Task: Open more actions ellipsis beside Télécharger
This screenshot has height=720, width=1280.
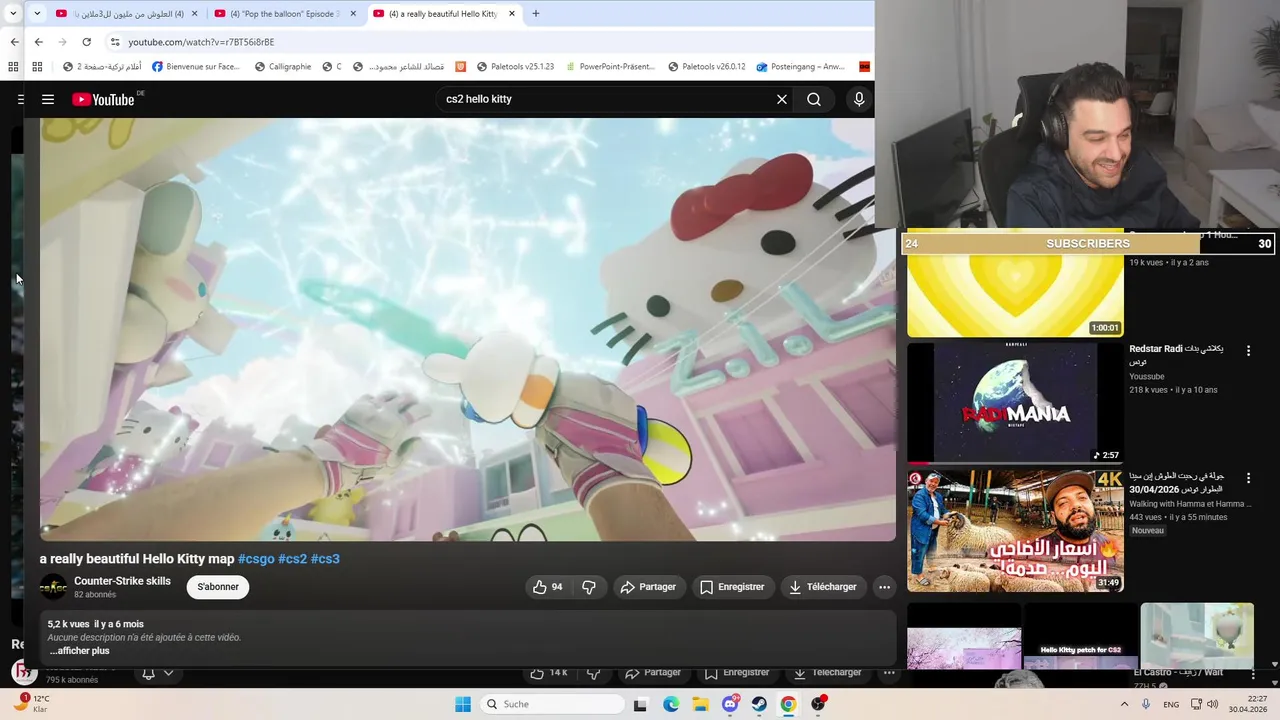Action: pyautogui.click(x=884, y=587)
